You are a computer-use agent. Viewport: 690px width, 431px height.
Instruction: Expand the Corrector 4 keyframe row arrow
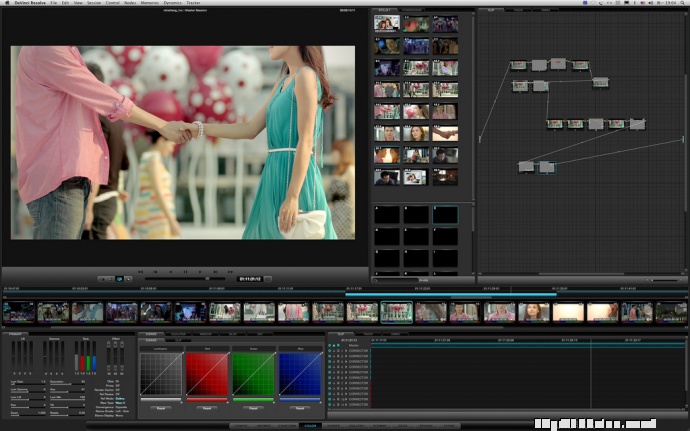346,367
